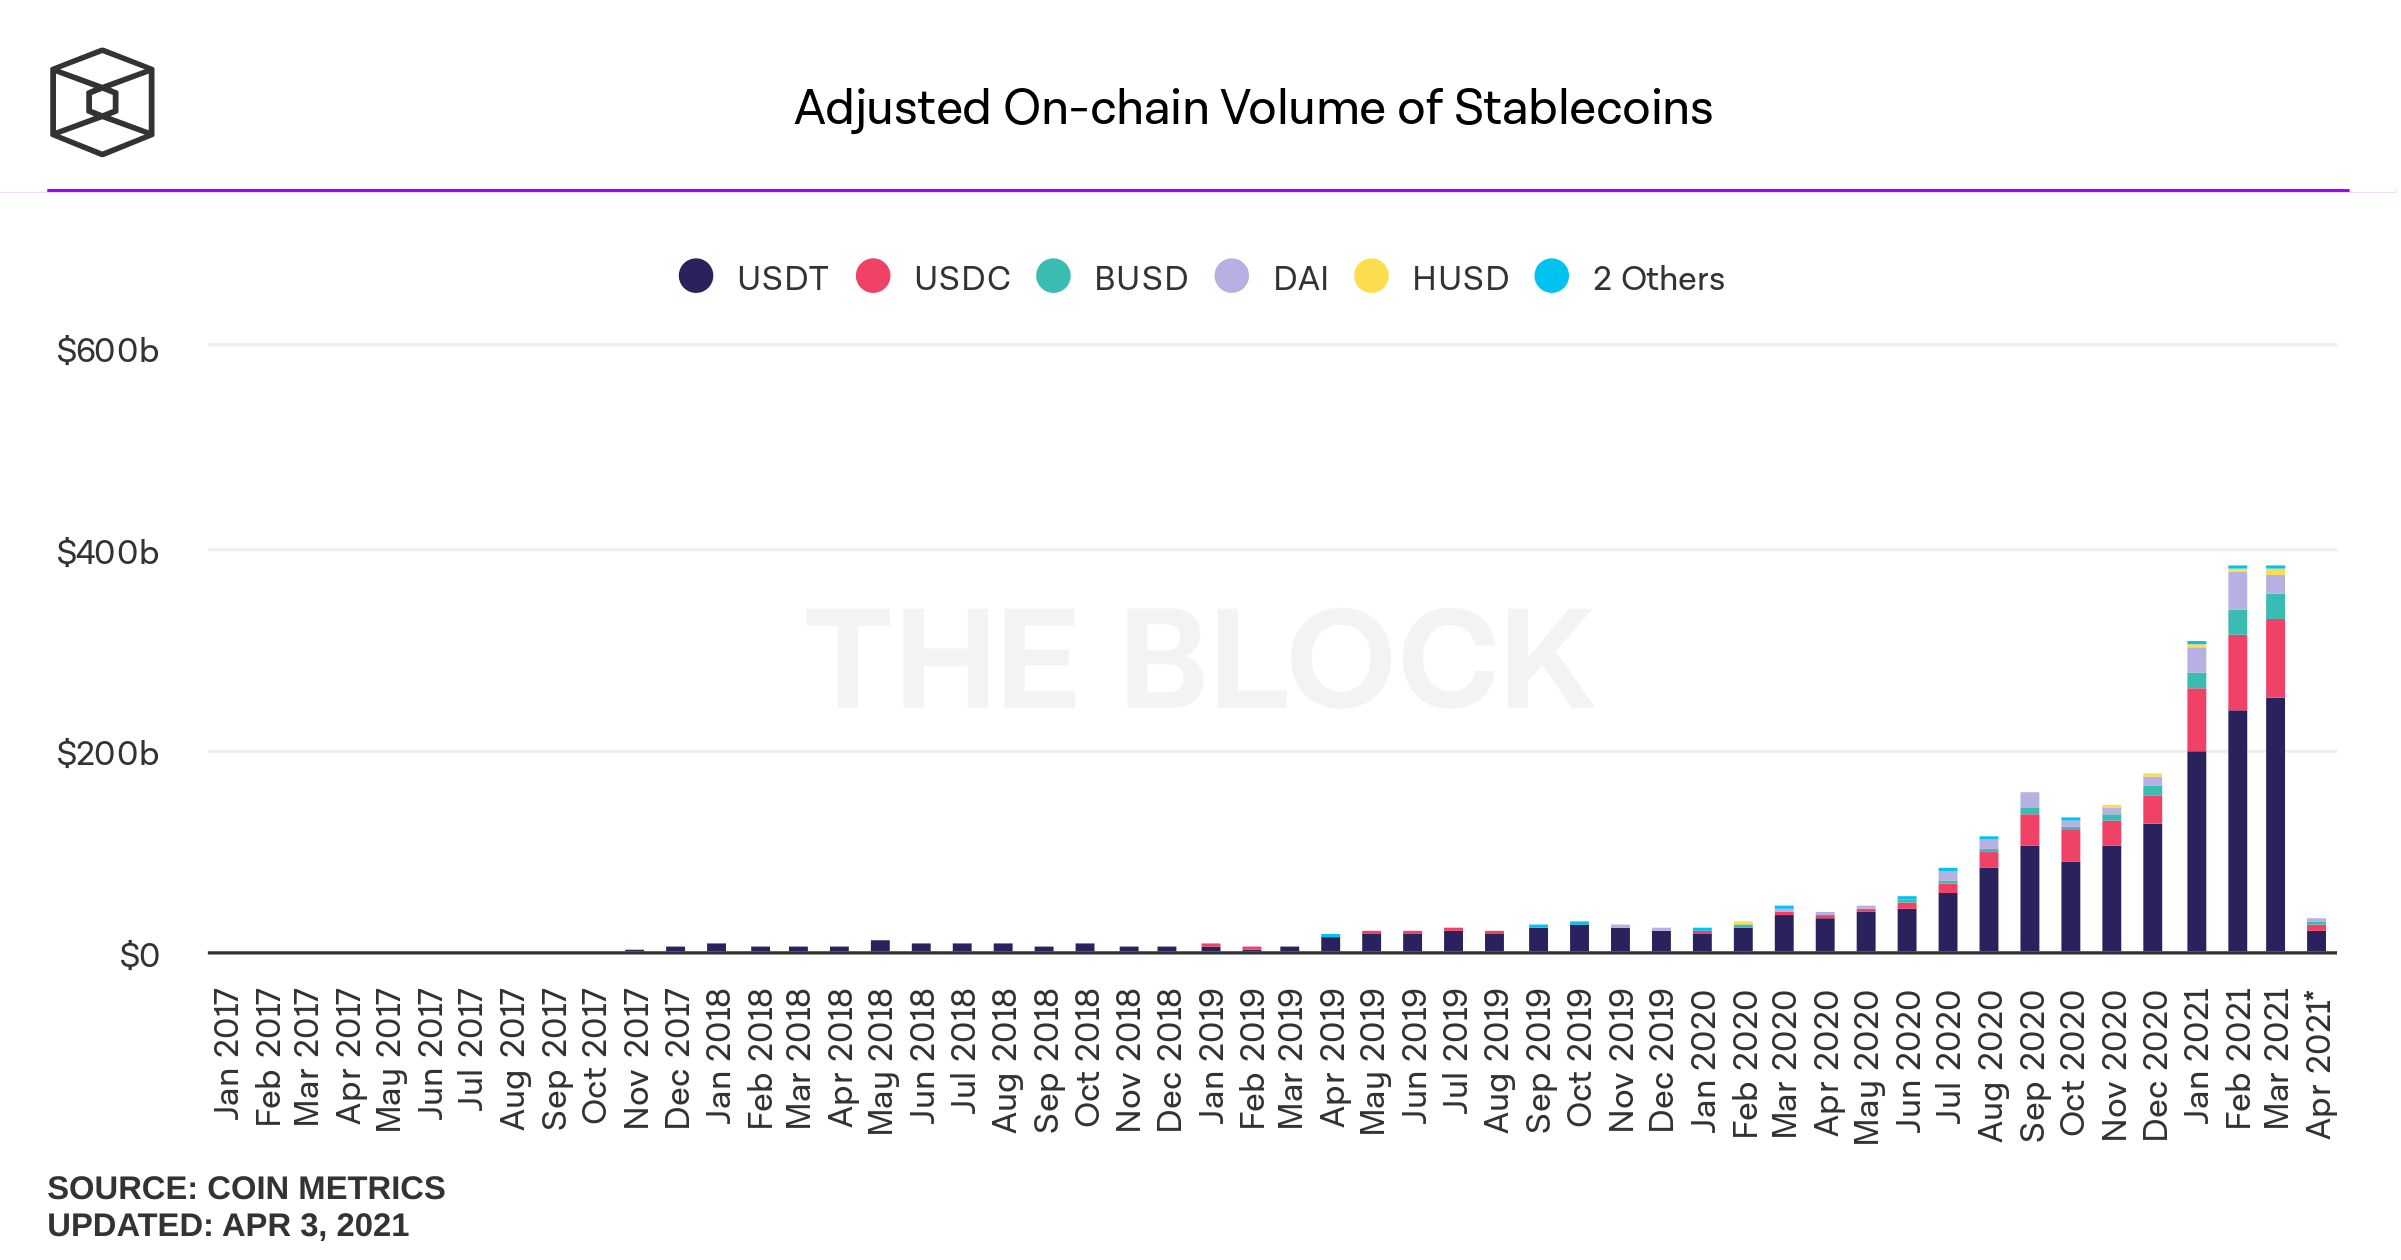Click the HUSD yellow legend dot
2401x1260 pixels.
pos(1371,276)
